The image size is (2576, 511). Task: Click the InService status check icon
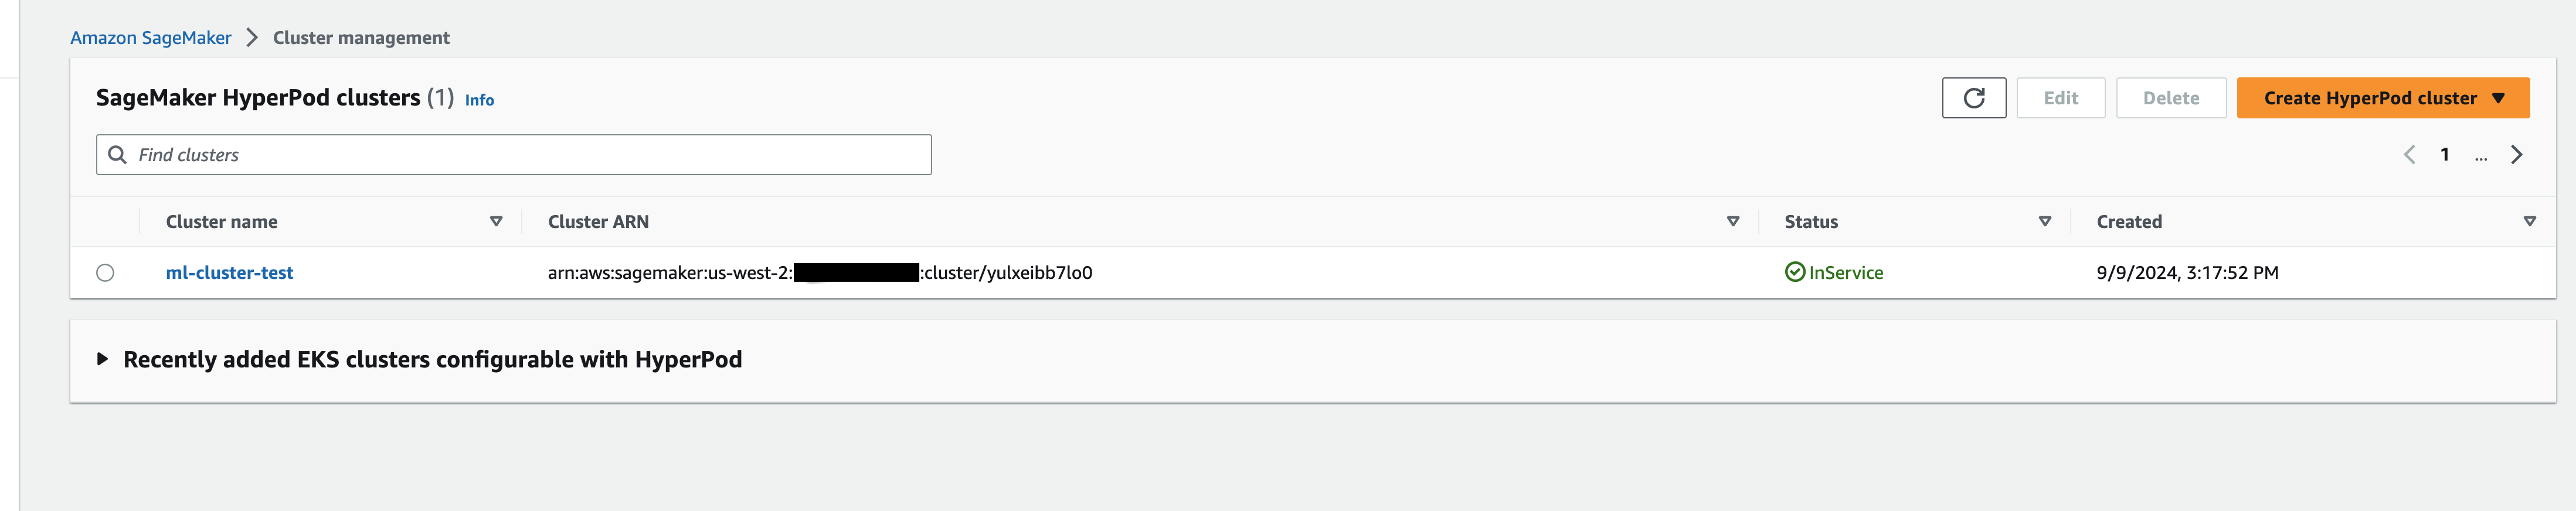pos(1794,272)
